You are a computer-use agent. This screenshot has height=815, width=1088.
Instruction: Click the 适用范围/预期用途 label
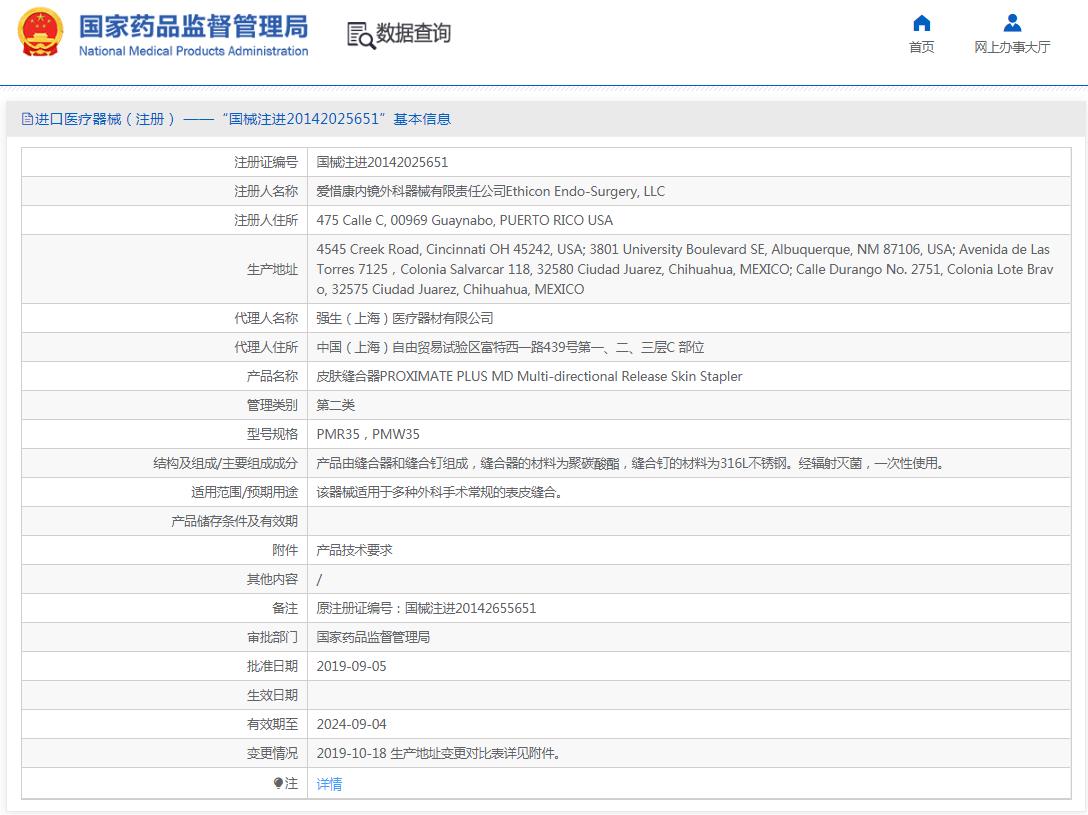[244, 492]
